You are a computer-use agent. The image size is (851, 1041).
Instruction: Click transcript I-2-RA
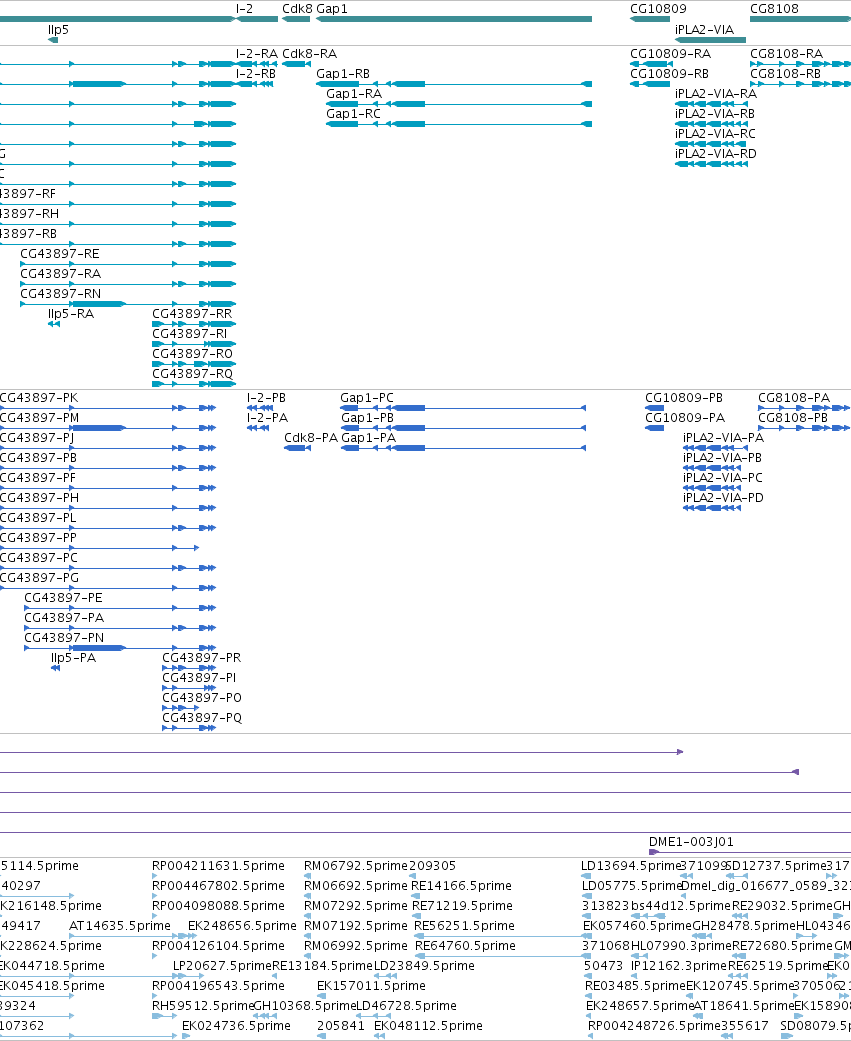[x=256, y=54]
